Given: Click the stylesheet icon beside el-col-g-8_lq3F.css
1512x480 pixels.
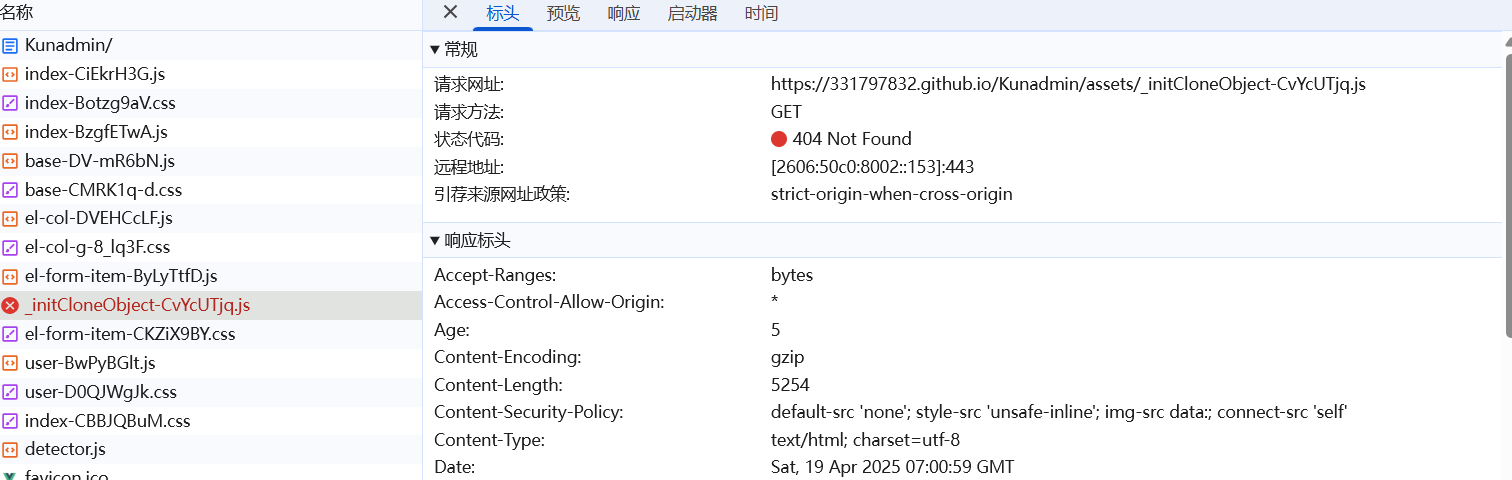Looking at the screenshot, I should tap(10, 247).
